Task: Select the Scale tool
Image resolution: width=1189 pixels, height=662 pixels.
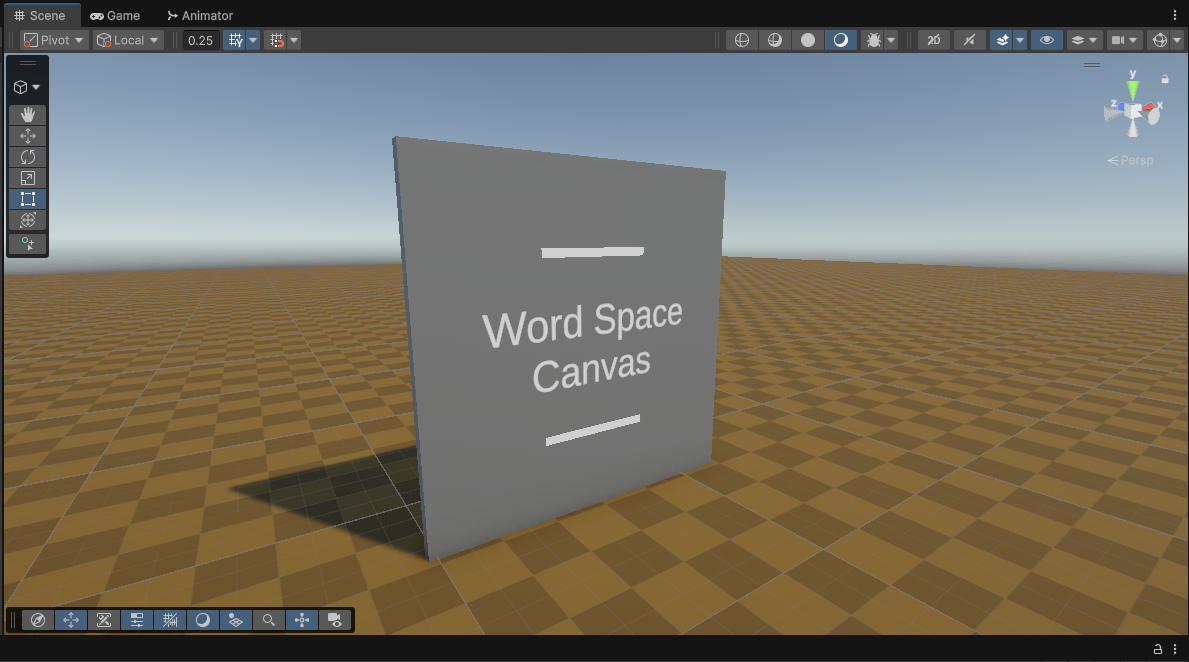Action: [x=28, y=178]
